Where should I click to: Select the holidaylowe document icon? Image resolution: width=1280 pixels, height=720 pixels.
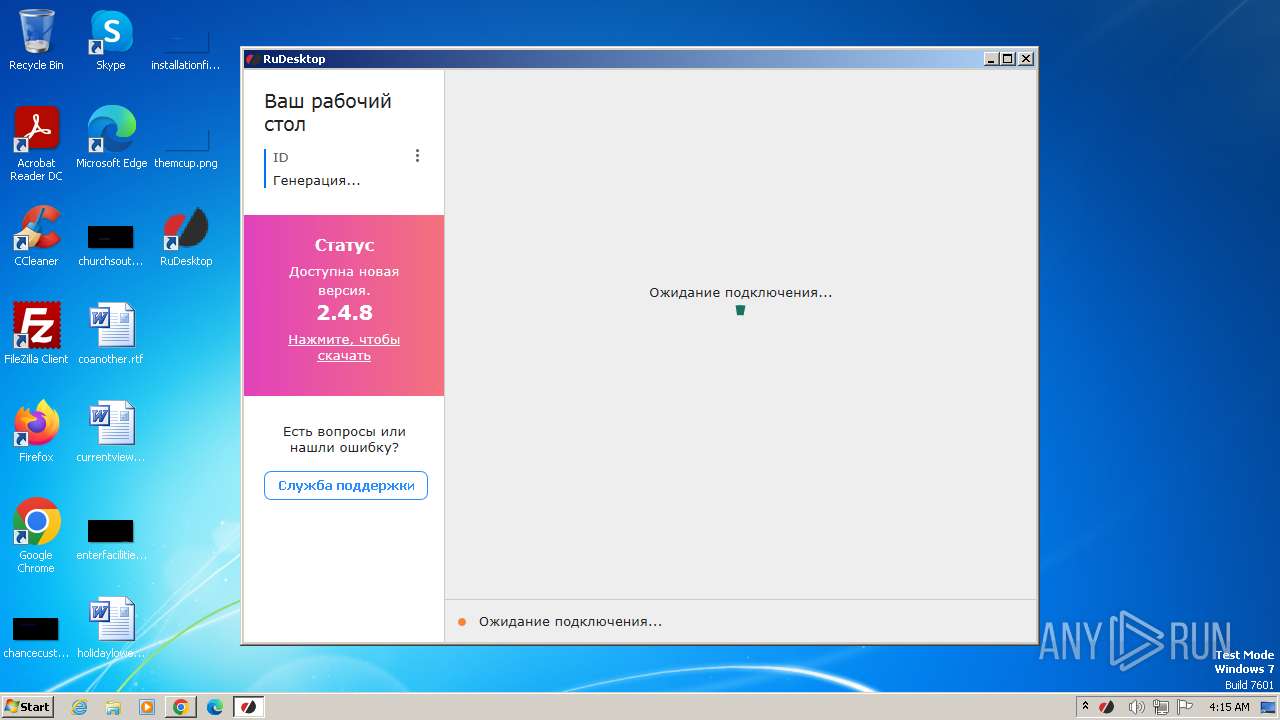point(111,628)
